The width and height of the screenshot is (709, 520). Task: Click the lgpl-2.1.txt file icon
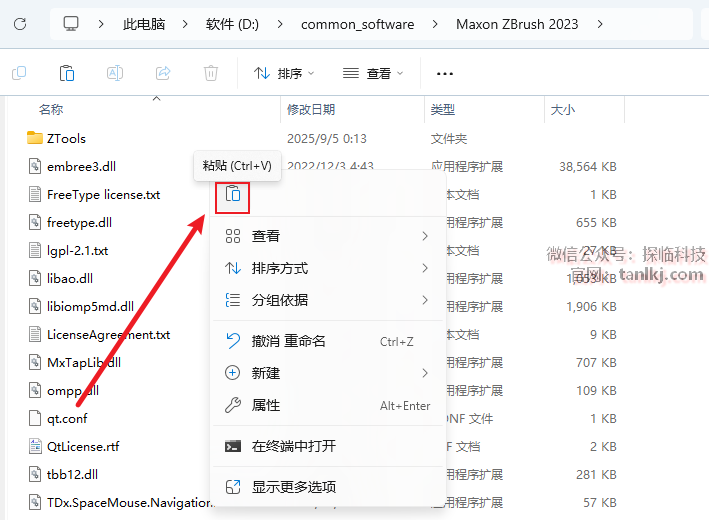35,251
